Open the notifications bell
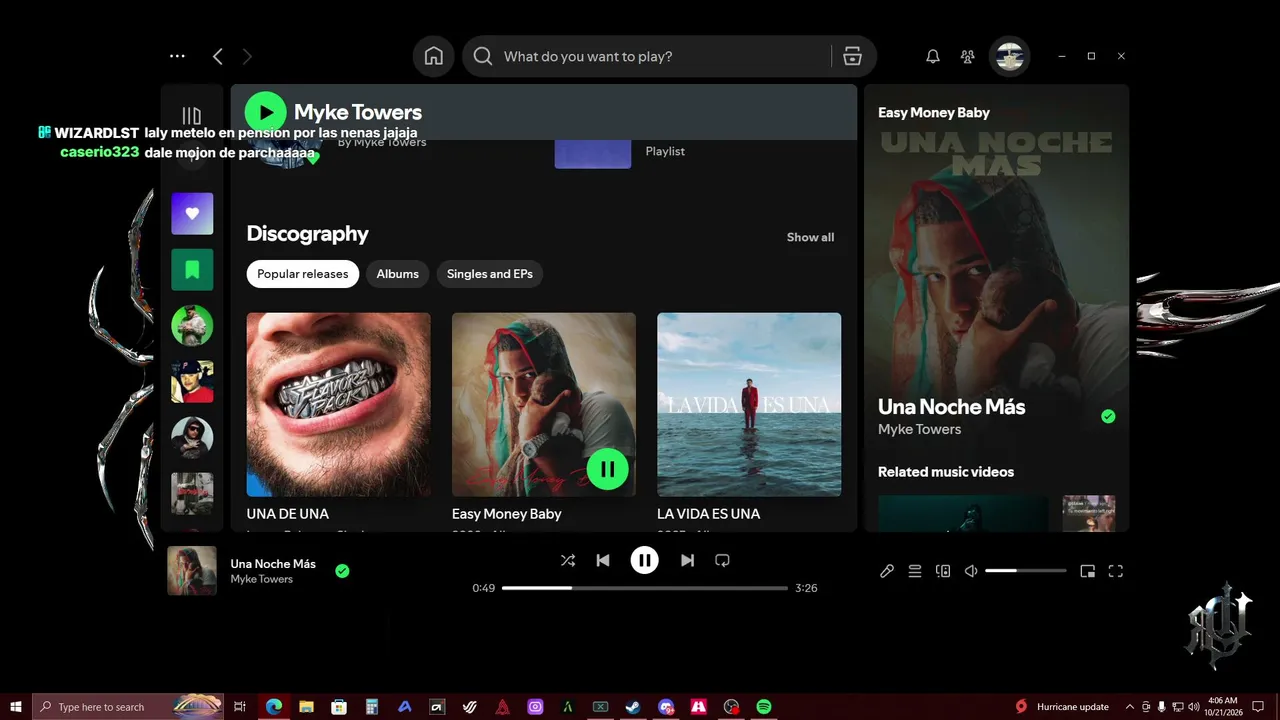 (933, 57)
